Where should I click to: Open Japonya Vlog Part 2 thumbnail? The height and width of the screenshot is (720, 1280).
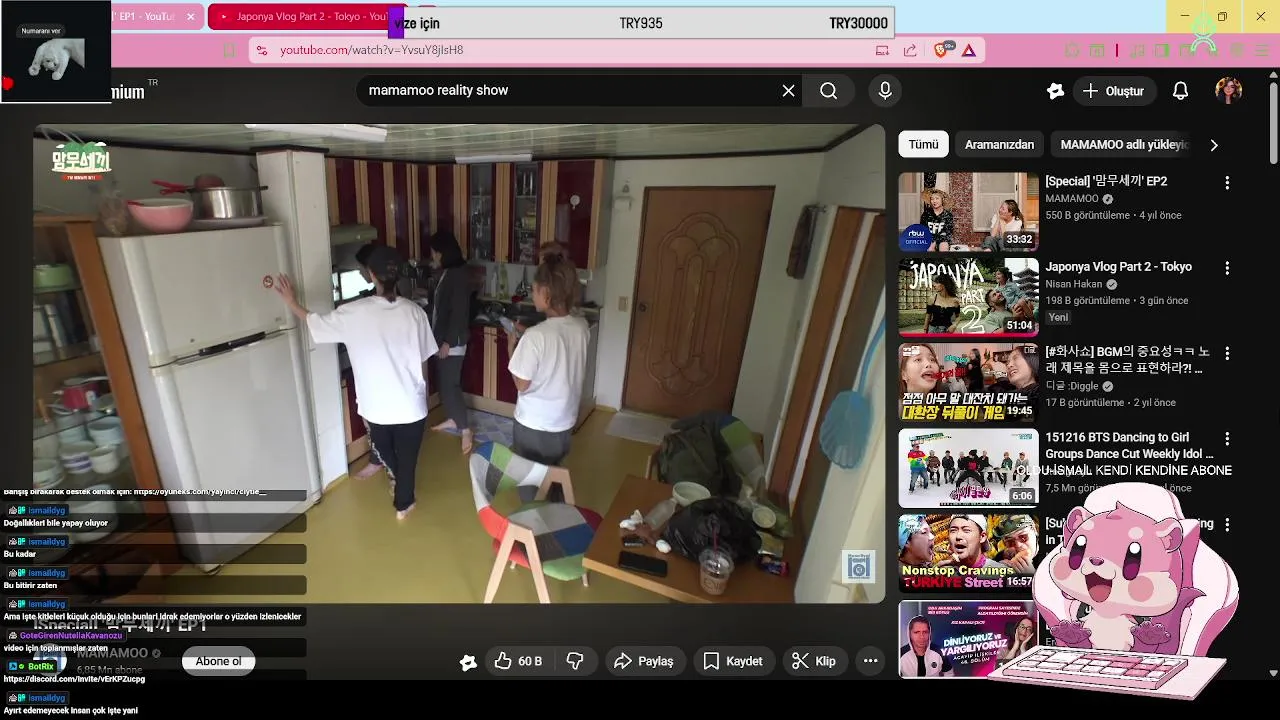[968, 297]
